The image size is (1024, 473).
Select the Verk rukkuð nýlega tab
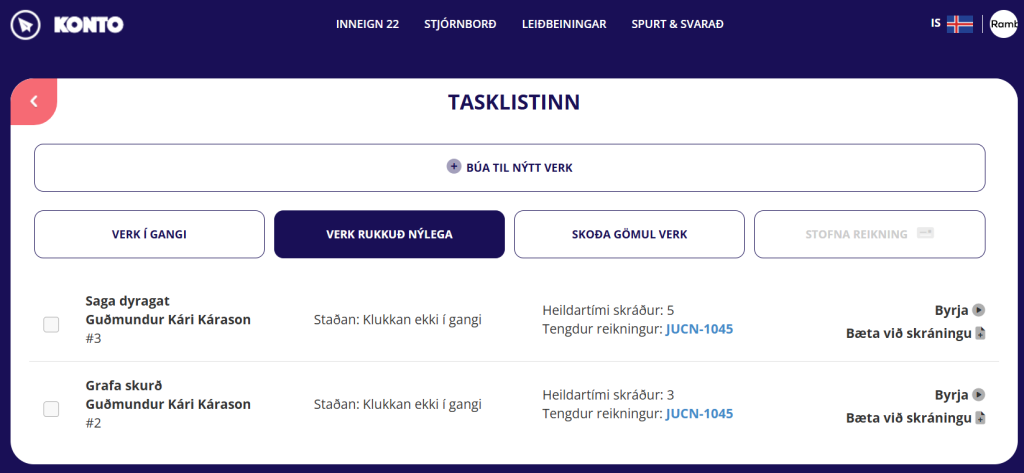(389, 234)
